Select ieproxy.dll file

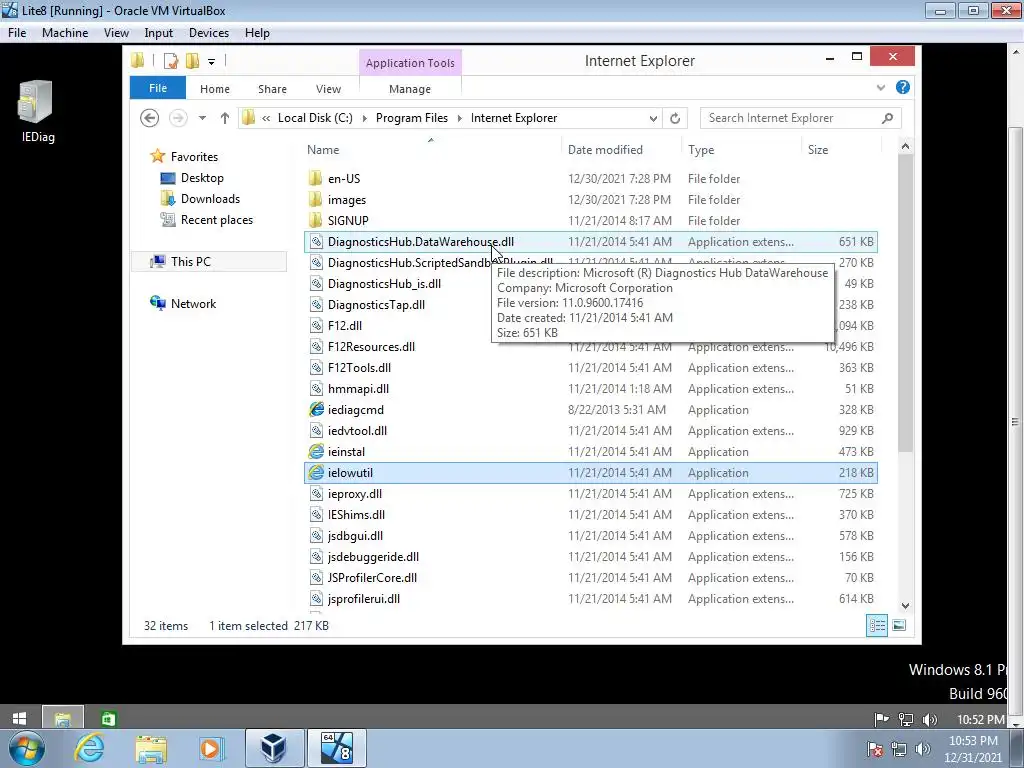point(590,494)
